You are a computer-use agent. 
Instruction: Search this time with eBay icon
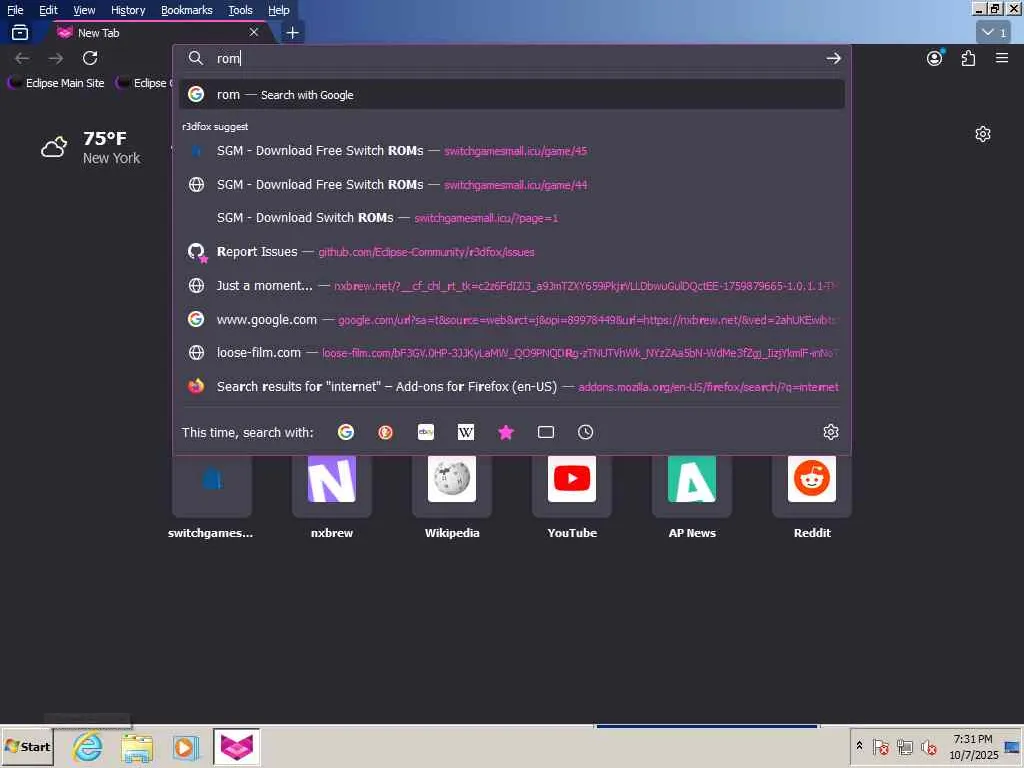point(426,432)
